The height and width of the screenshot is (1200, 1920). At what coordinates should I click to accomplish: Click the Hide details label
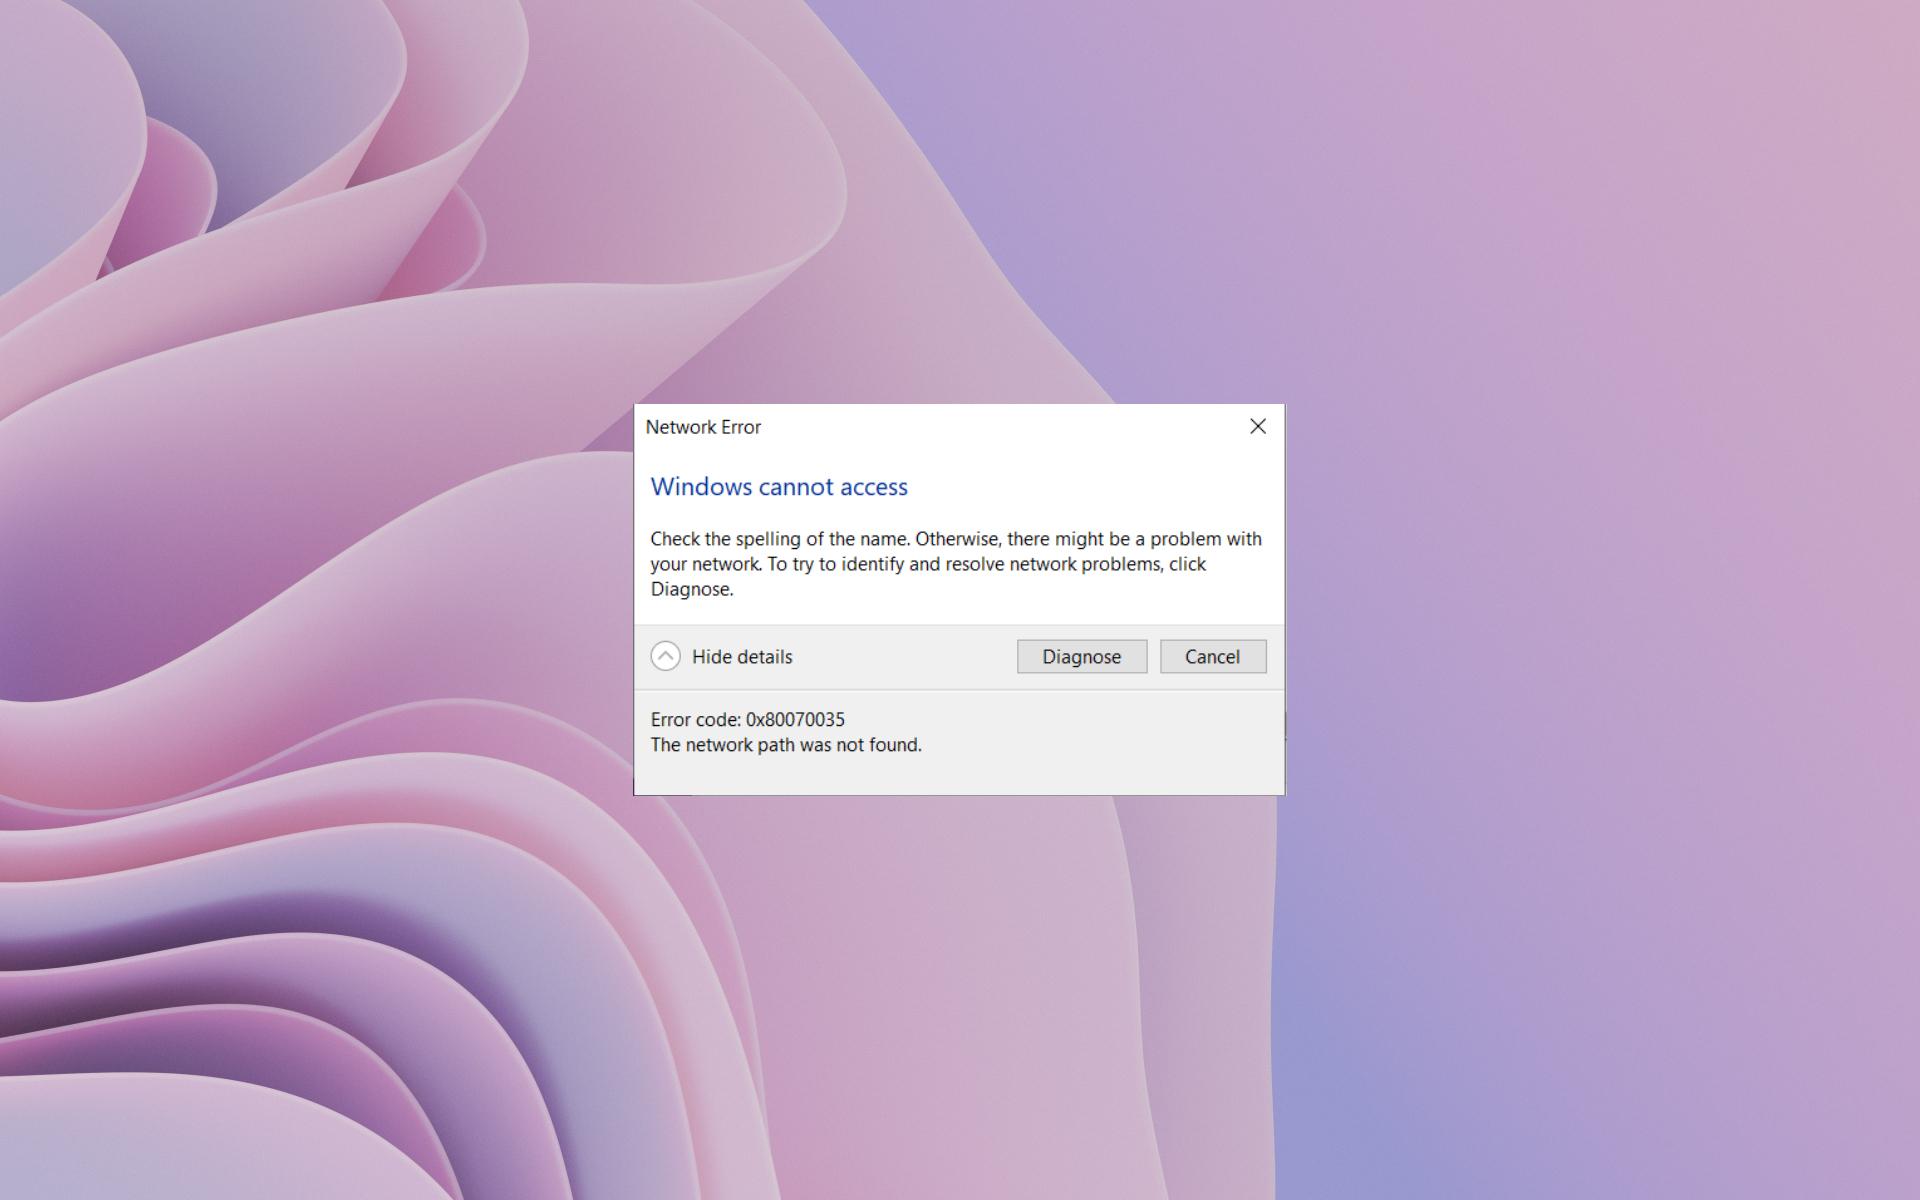point(741,657)
